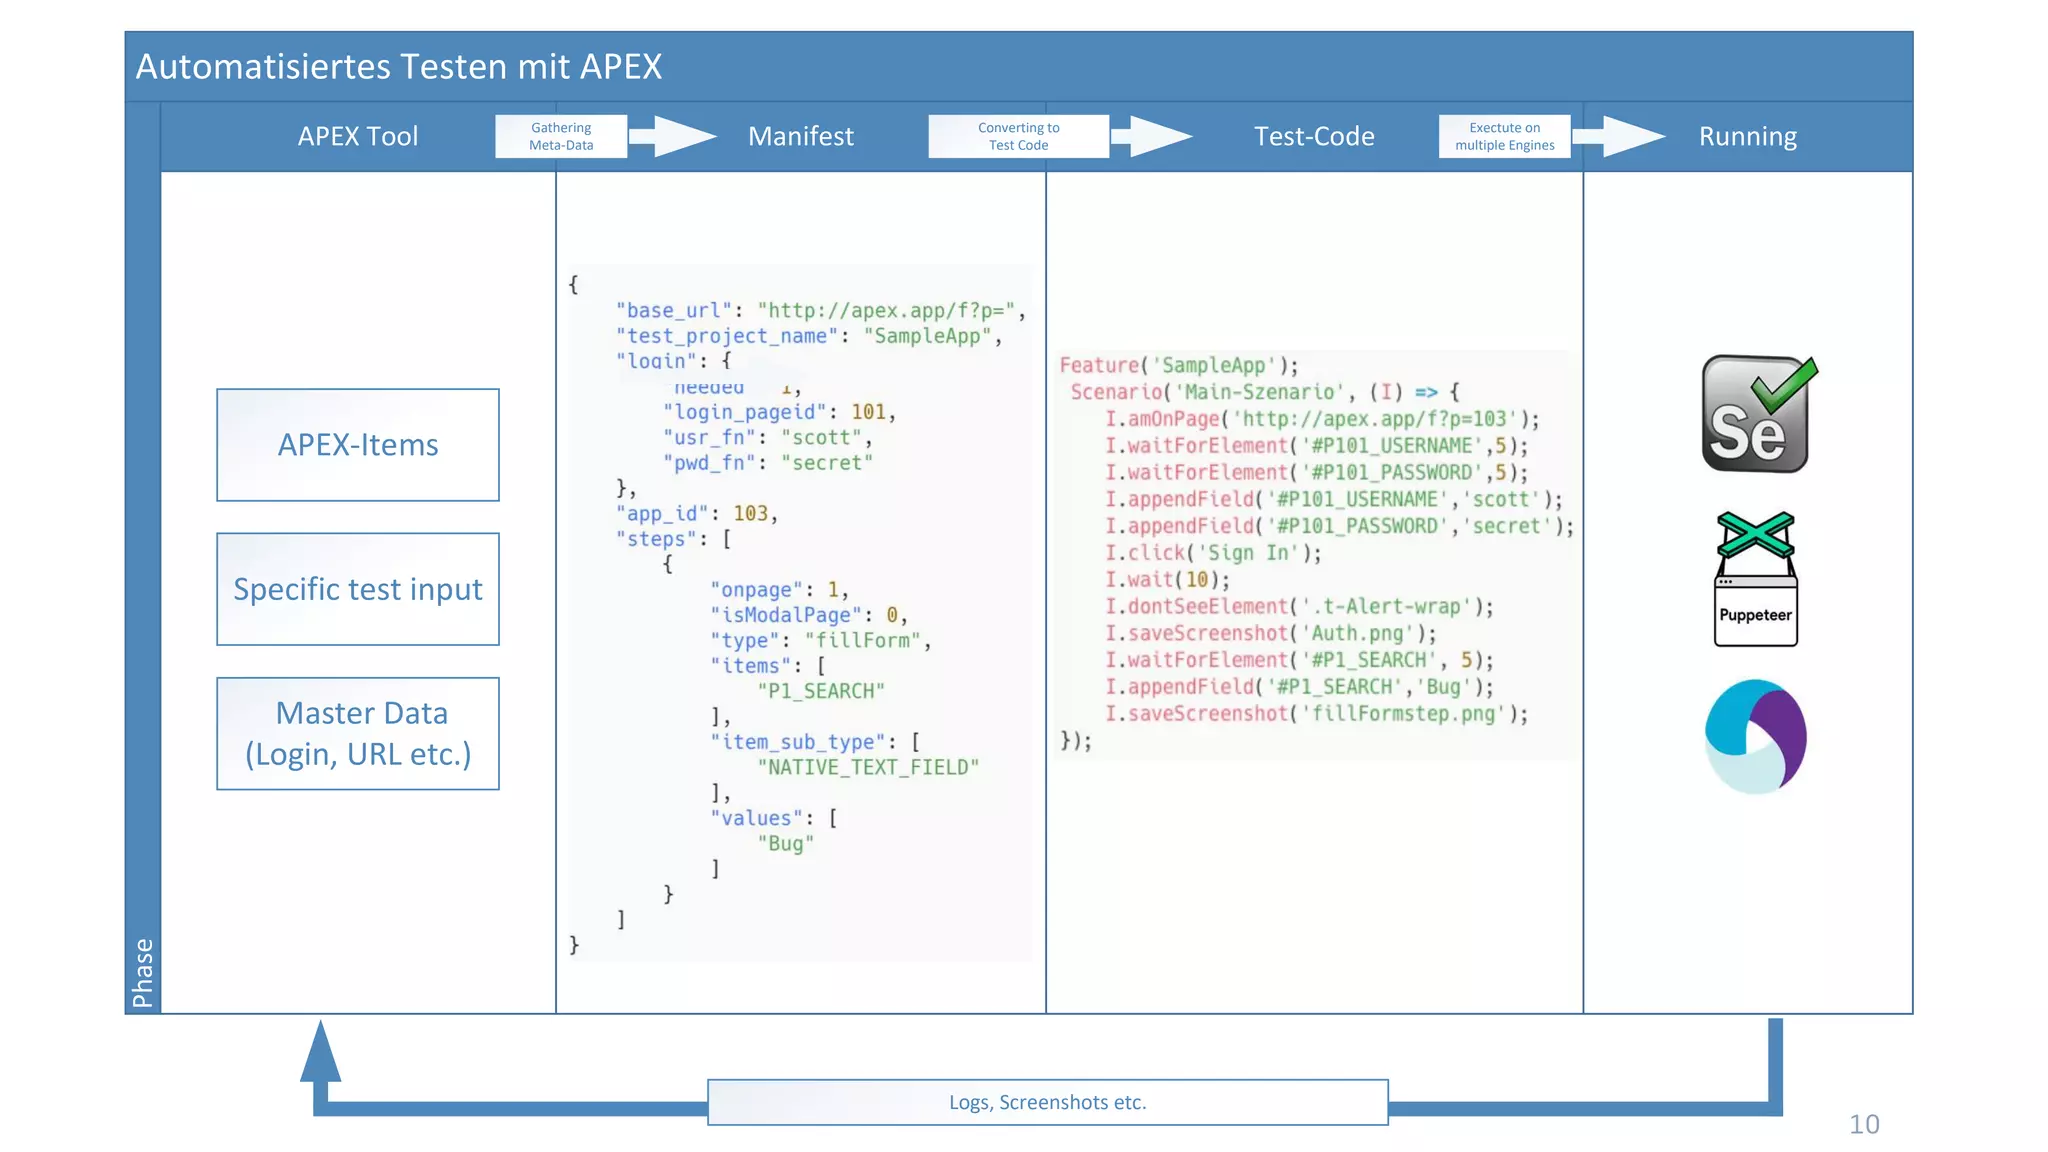Click the arrow after Converting to Test Code

point(1153,136)
